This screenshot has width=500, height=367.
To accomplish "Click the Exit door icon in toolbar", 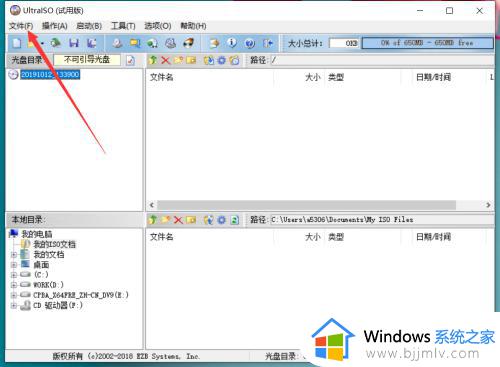I will coord(268,43).
